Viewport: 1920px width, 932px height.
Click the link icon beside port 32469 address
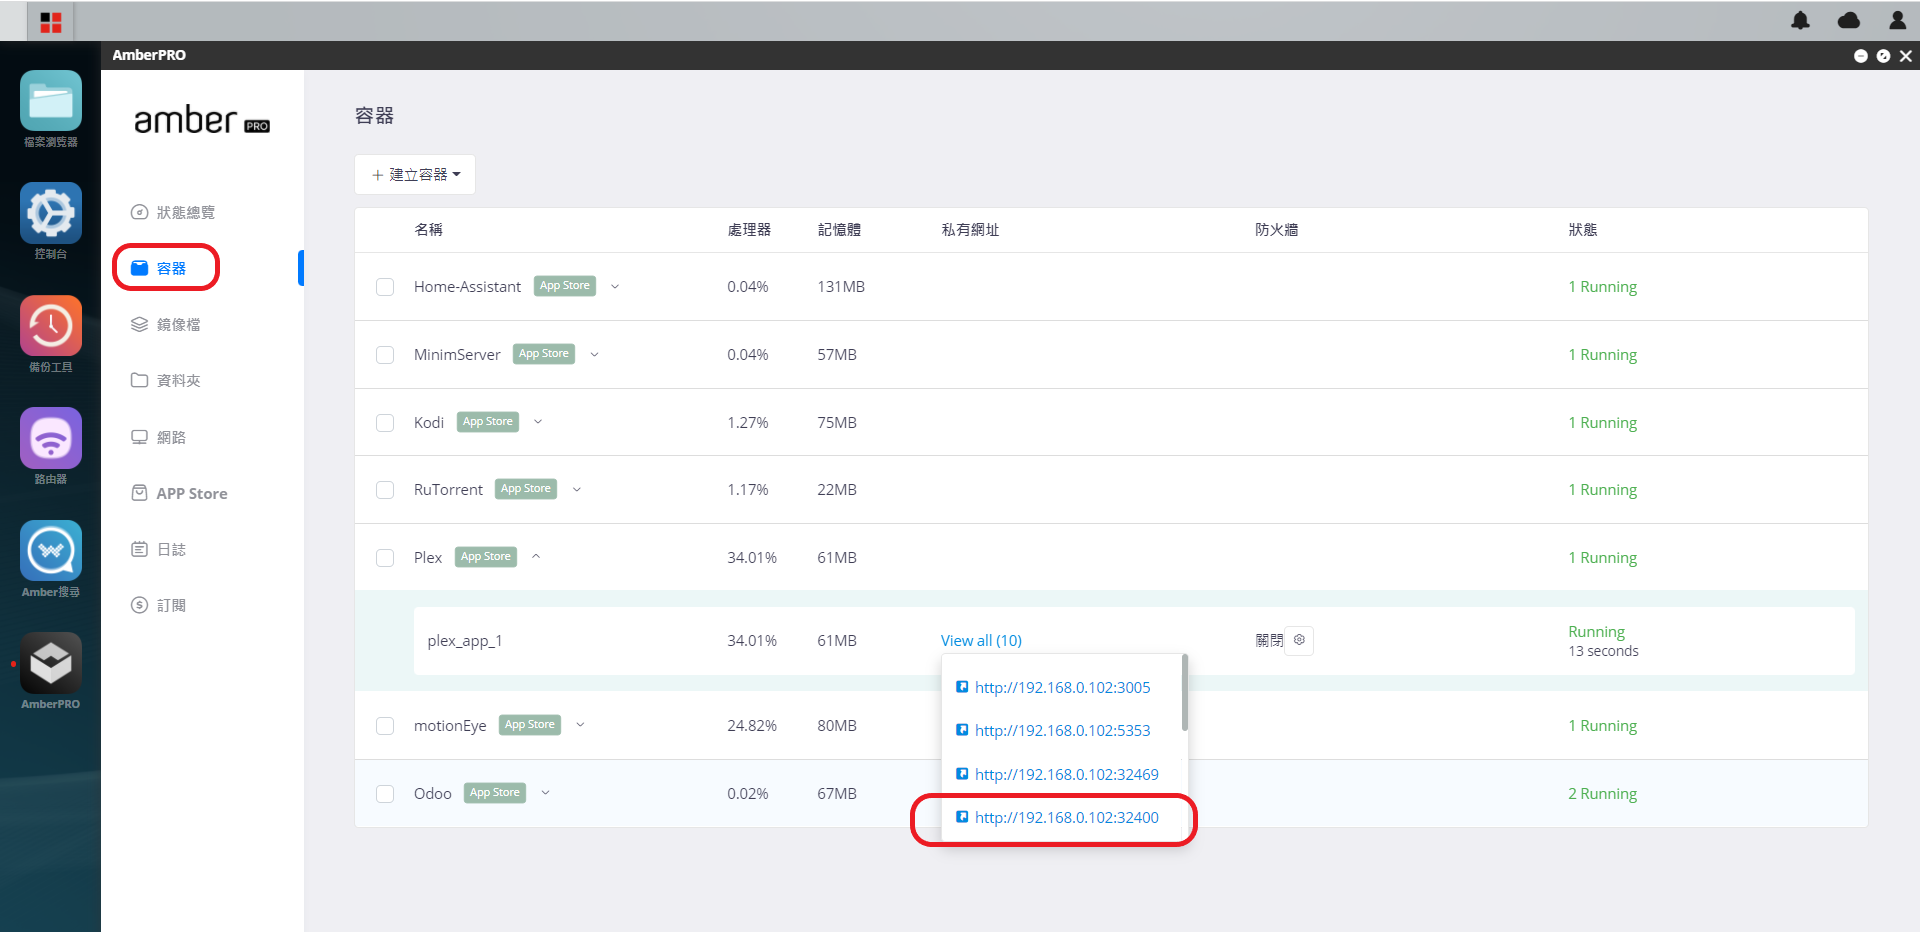(962, 774)
